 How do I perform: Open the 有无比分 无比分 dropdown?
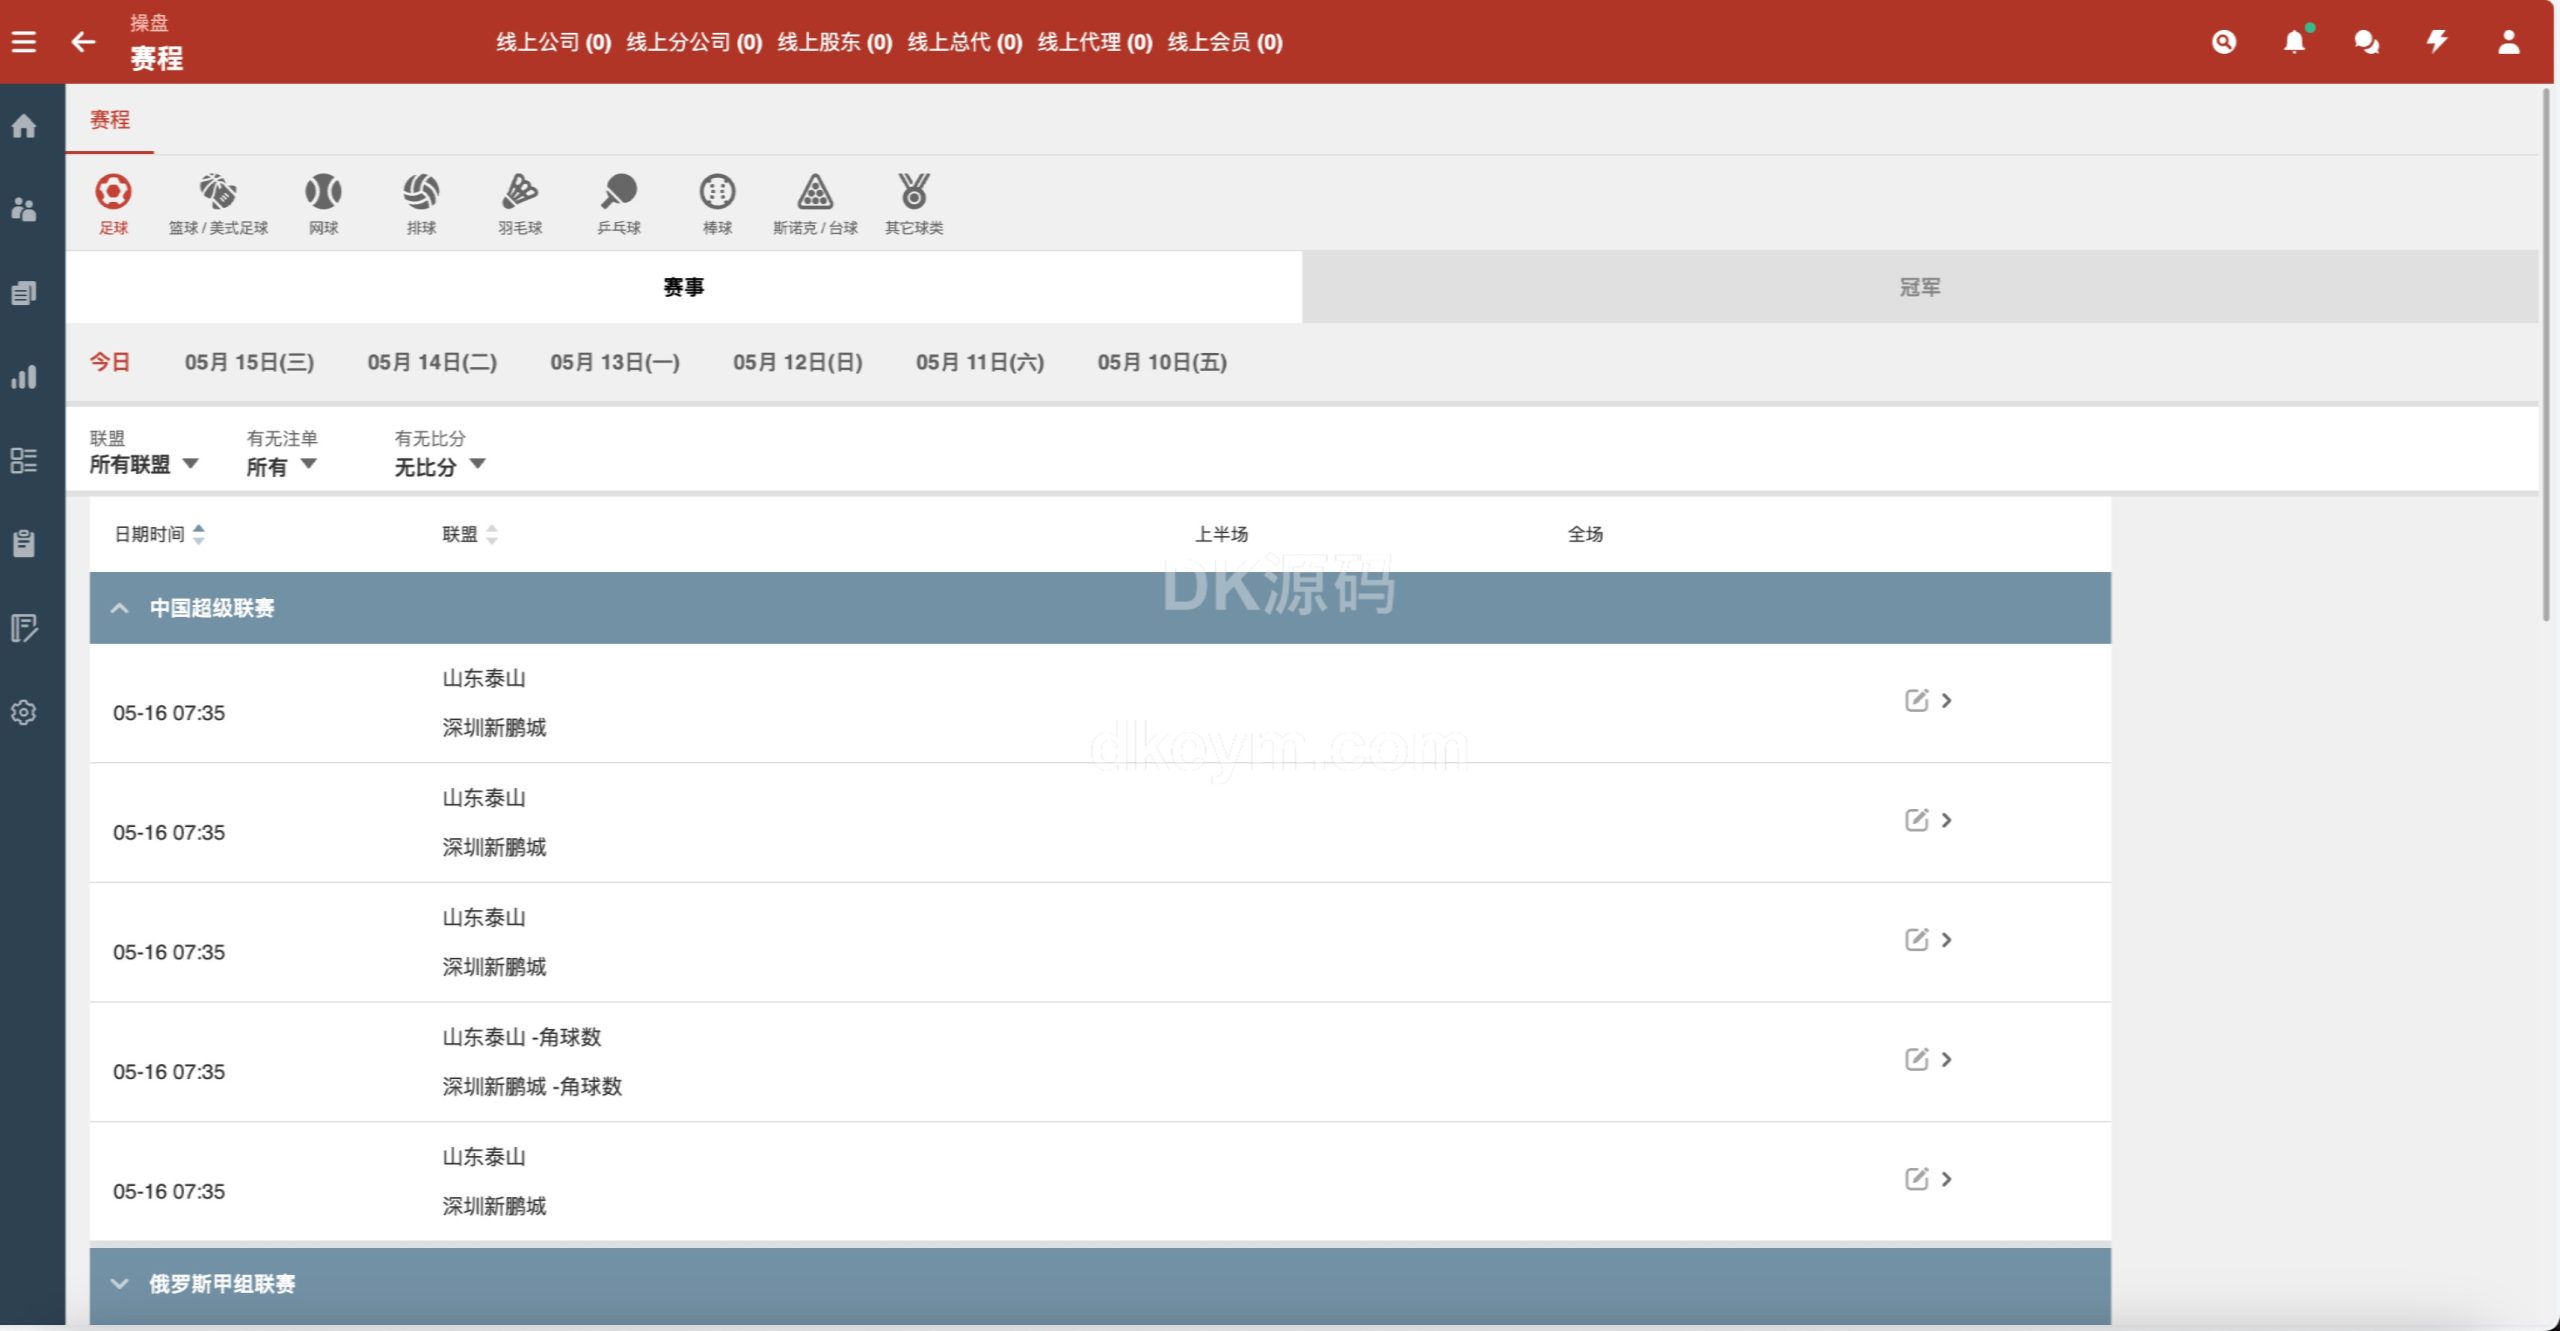pyautogui.click(x=439, y=465)
